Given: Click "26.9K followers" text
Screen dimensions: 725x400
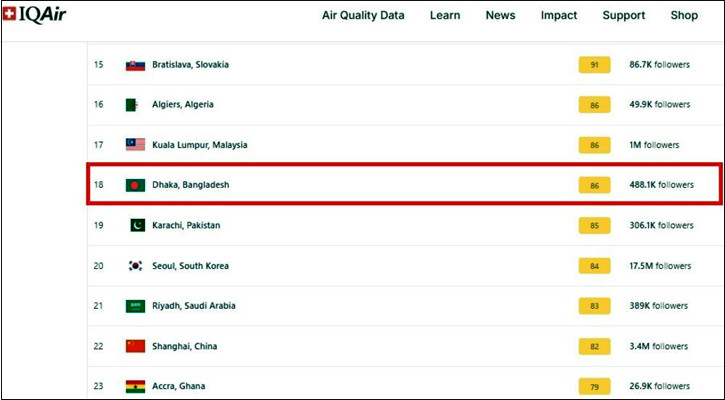Looking at the screenshot, I should click(660, 386).
